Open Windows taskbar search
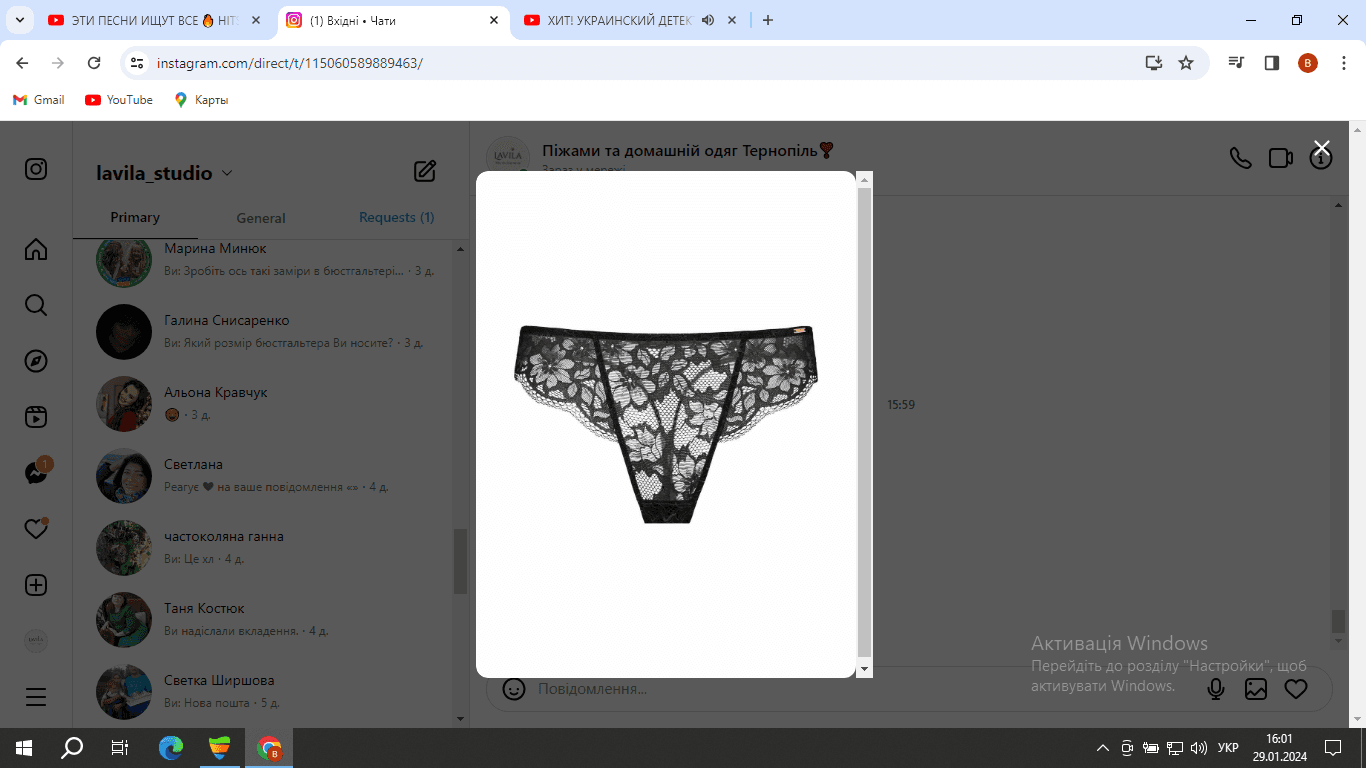1366x768 pixels. tap(72, 748)
